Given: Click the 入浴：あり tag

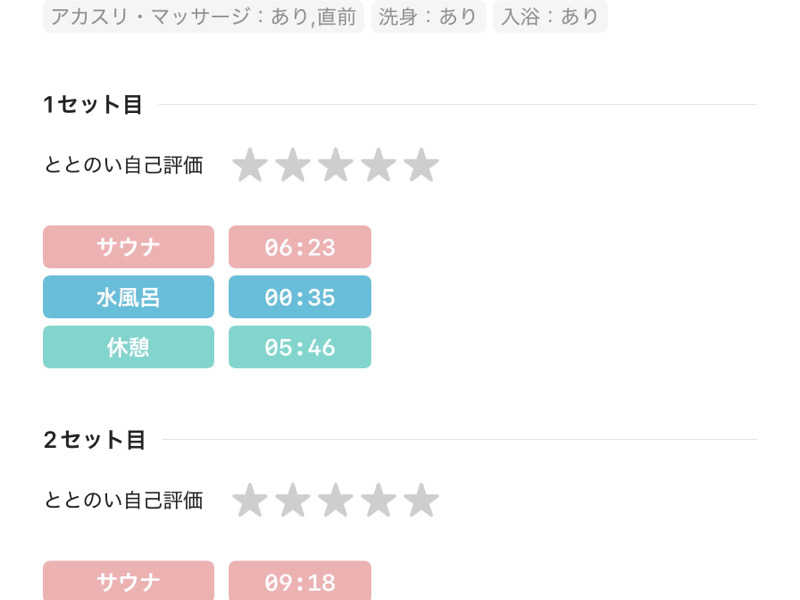Looking at the screenshot, I should [x=550, y=17].
